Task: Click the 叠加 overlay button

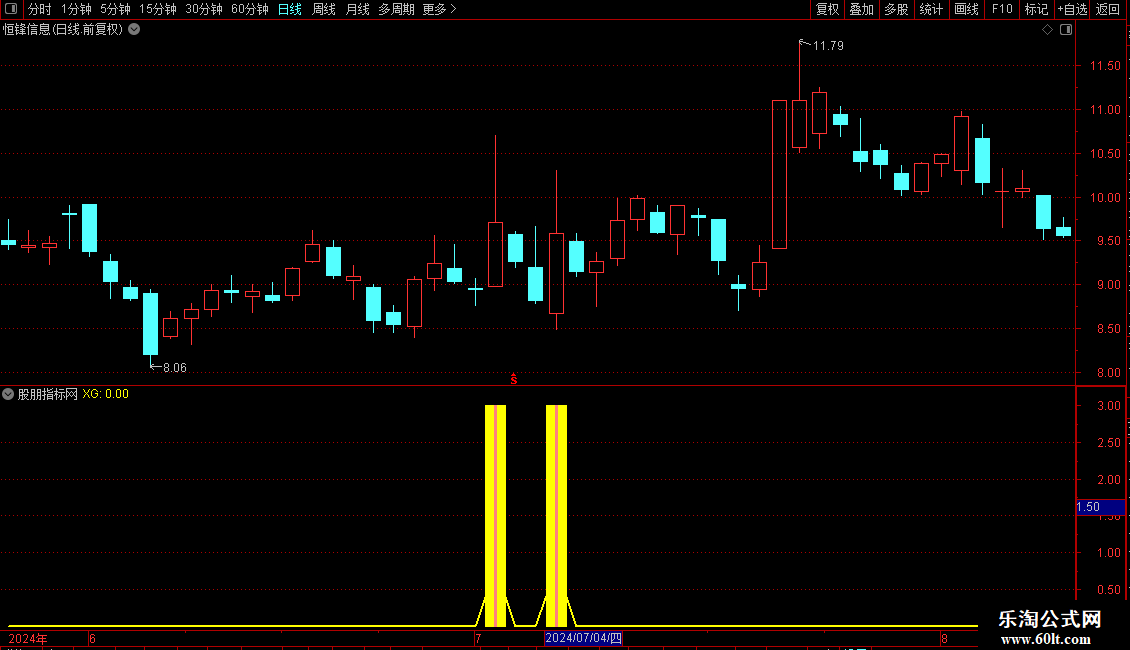Action: pos(862,9)
